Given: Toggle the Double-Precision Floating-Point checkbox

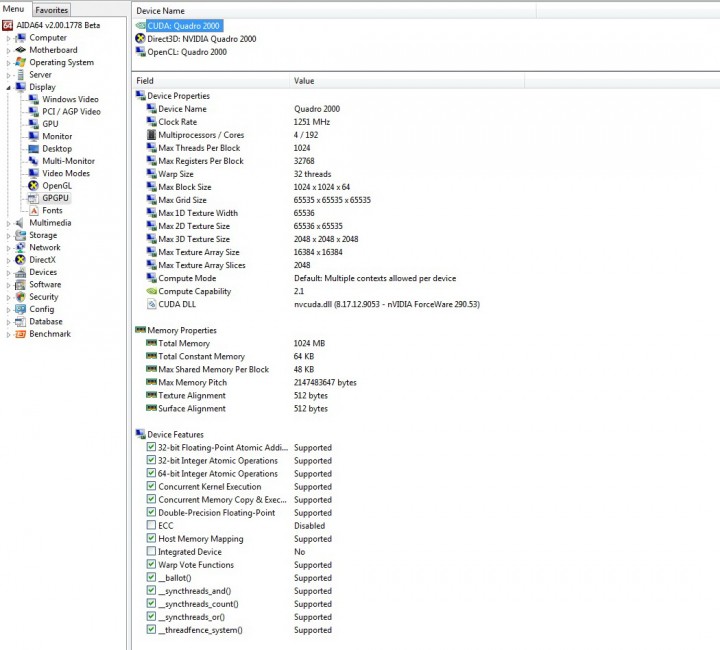Looking at the screenshot, I should (151, 512).
